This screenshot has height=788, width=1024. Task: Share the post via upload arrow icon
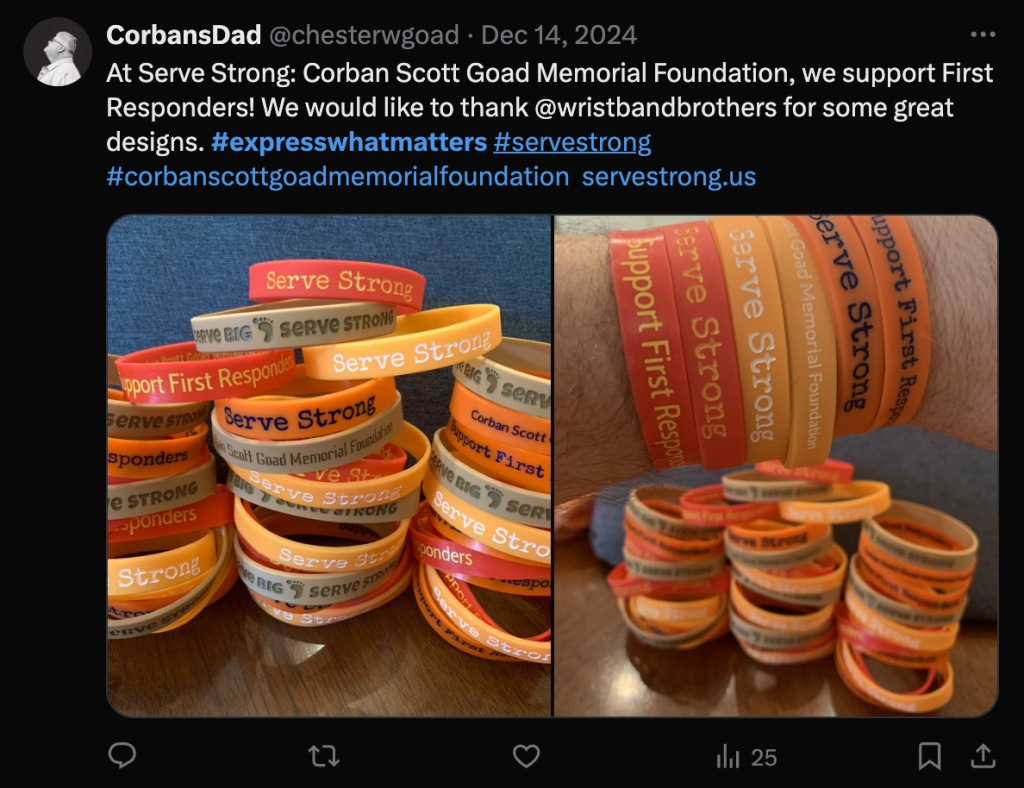point(983,756)
